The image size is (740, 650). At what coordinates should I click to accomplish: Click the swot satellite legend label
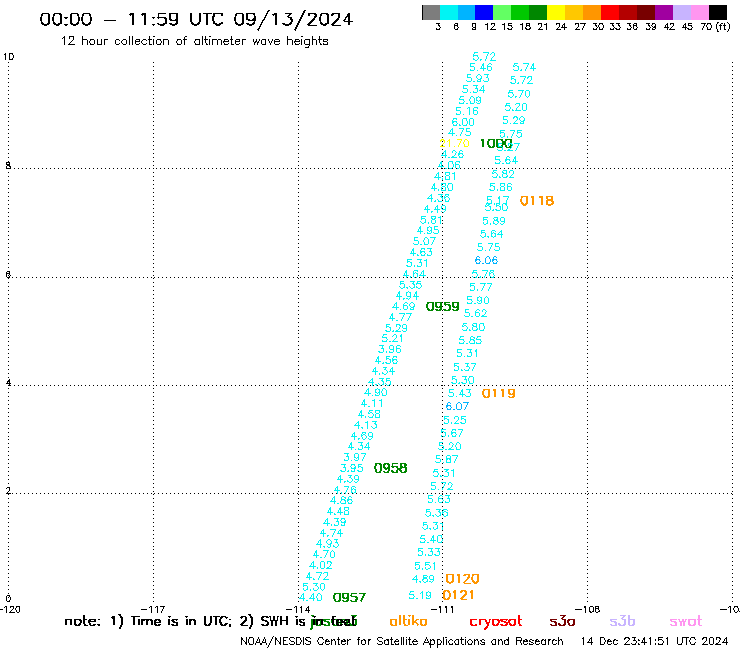point(686,622)
